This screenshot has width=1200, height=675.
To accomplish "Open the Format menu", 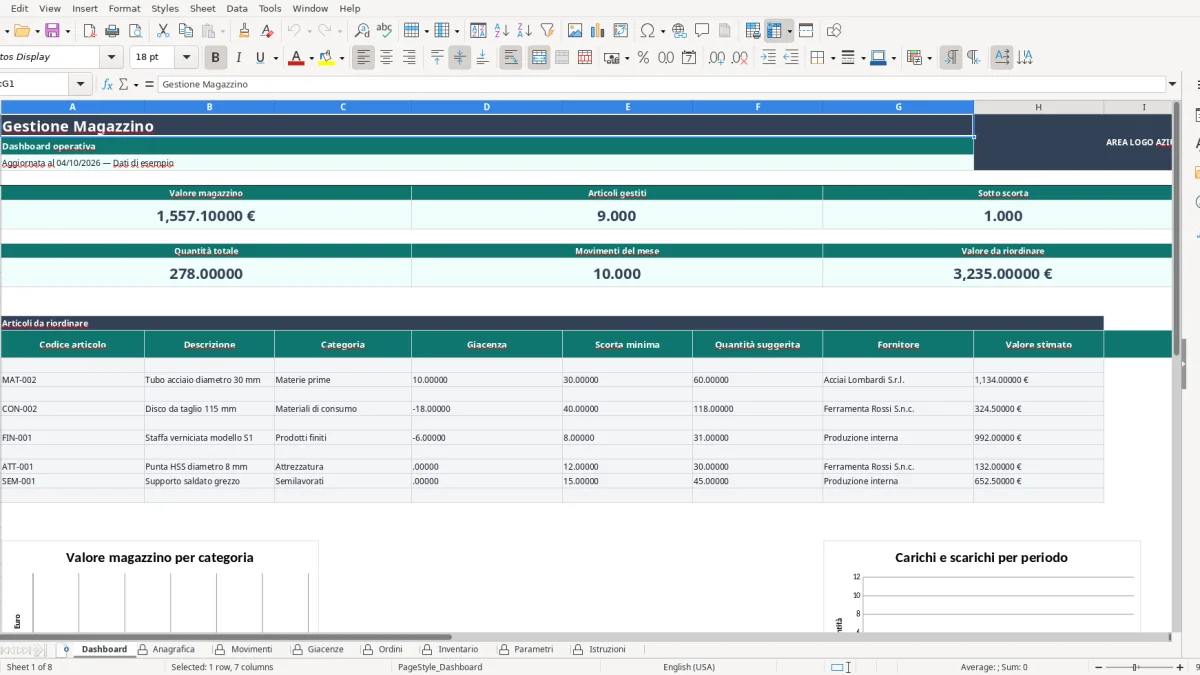I will click(x=124, y=8).
